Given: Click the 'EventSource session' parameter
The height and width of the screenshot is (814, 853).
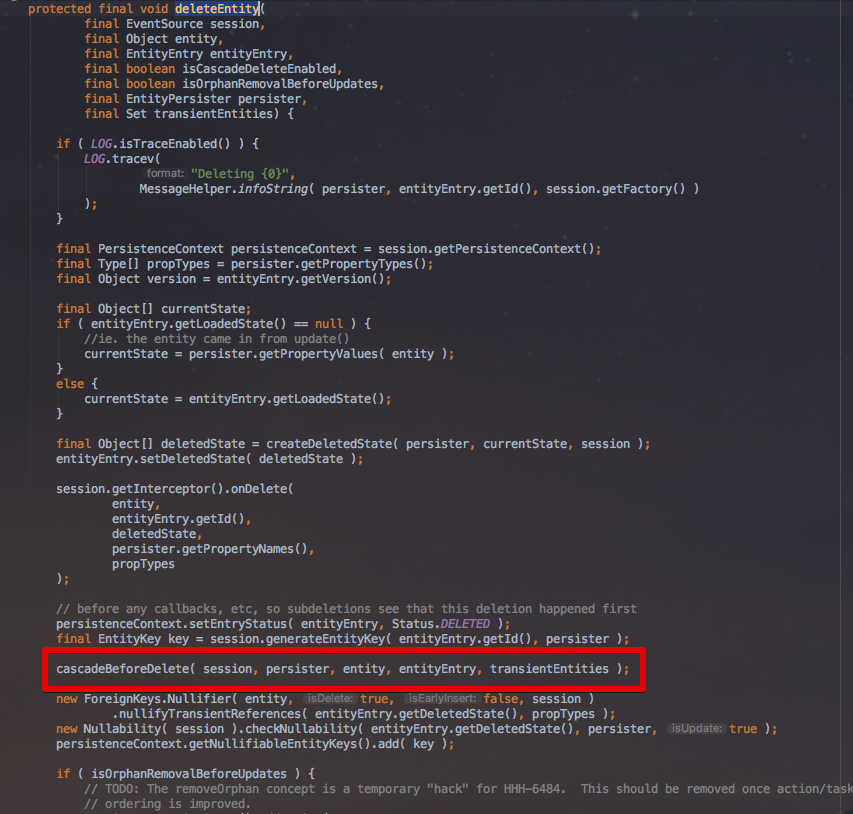Looking at the screenshot, I should 193,24.
